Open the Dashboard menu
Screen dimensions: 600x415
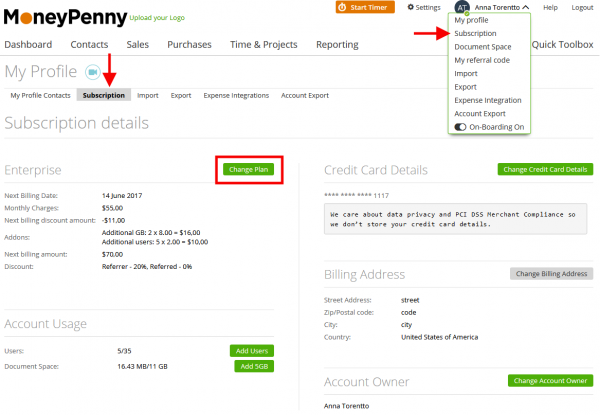coord(28,44)
